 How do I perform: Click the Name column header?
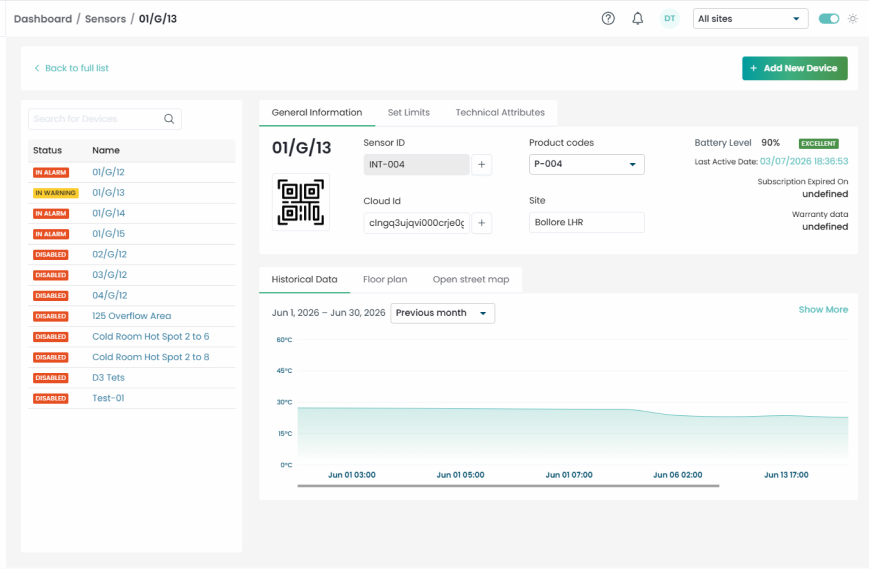tap(106, 150)
